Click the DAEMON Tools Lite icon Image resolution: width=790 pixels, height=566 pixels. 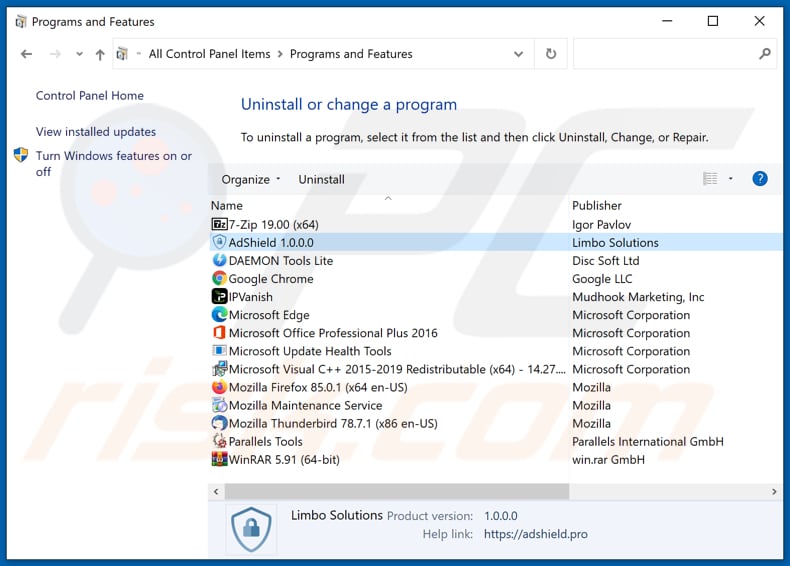[219, 261]
